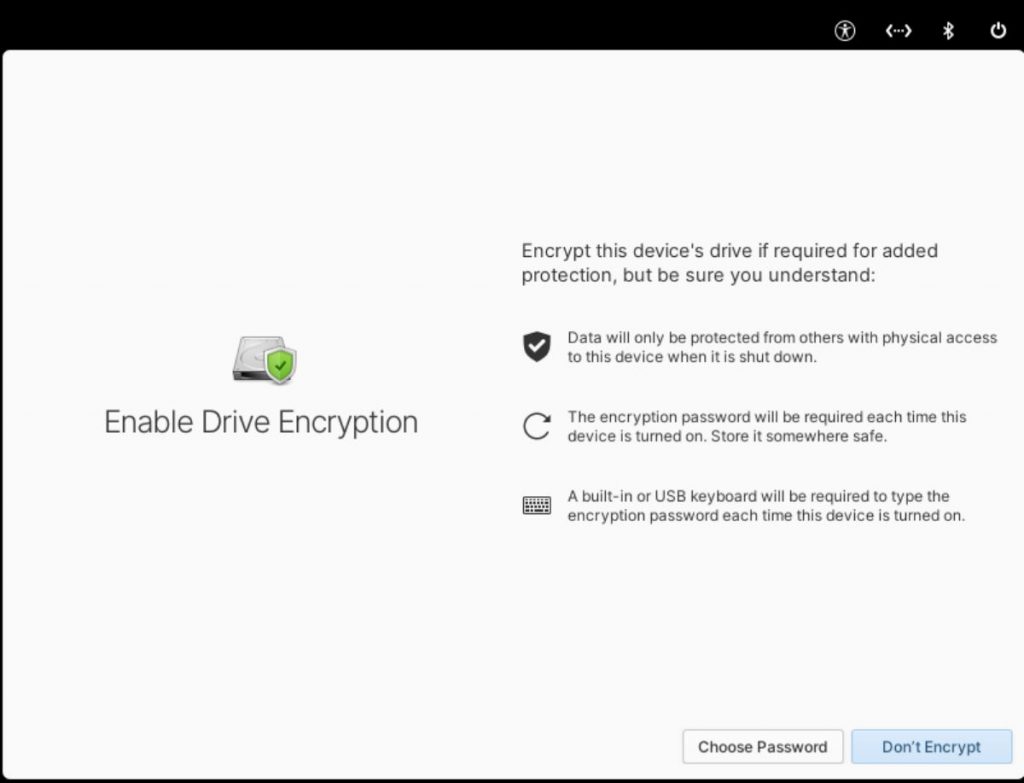Image resolution: width=1024 pixels, height=783 pixels.
Task: Click the keyboard icon in the list
Action: tap(537, 506)
